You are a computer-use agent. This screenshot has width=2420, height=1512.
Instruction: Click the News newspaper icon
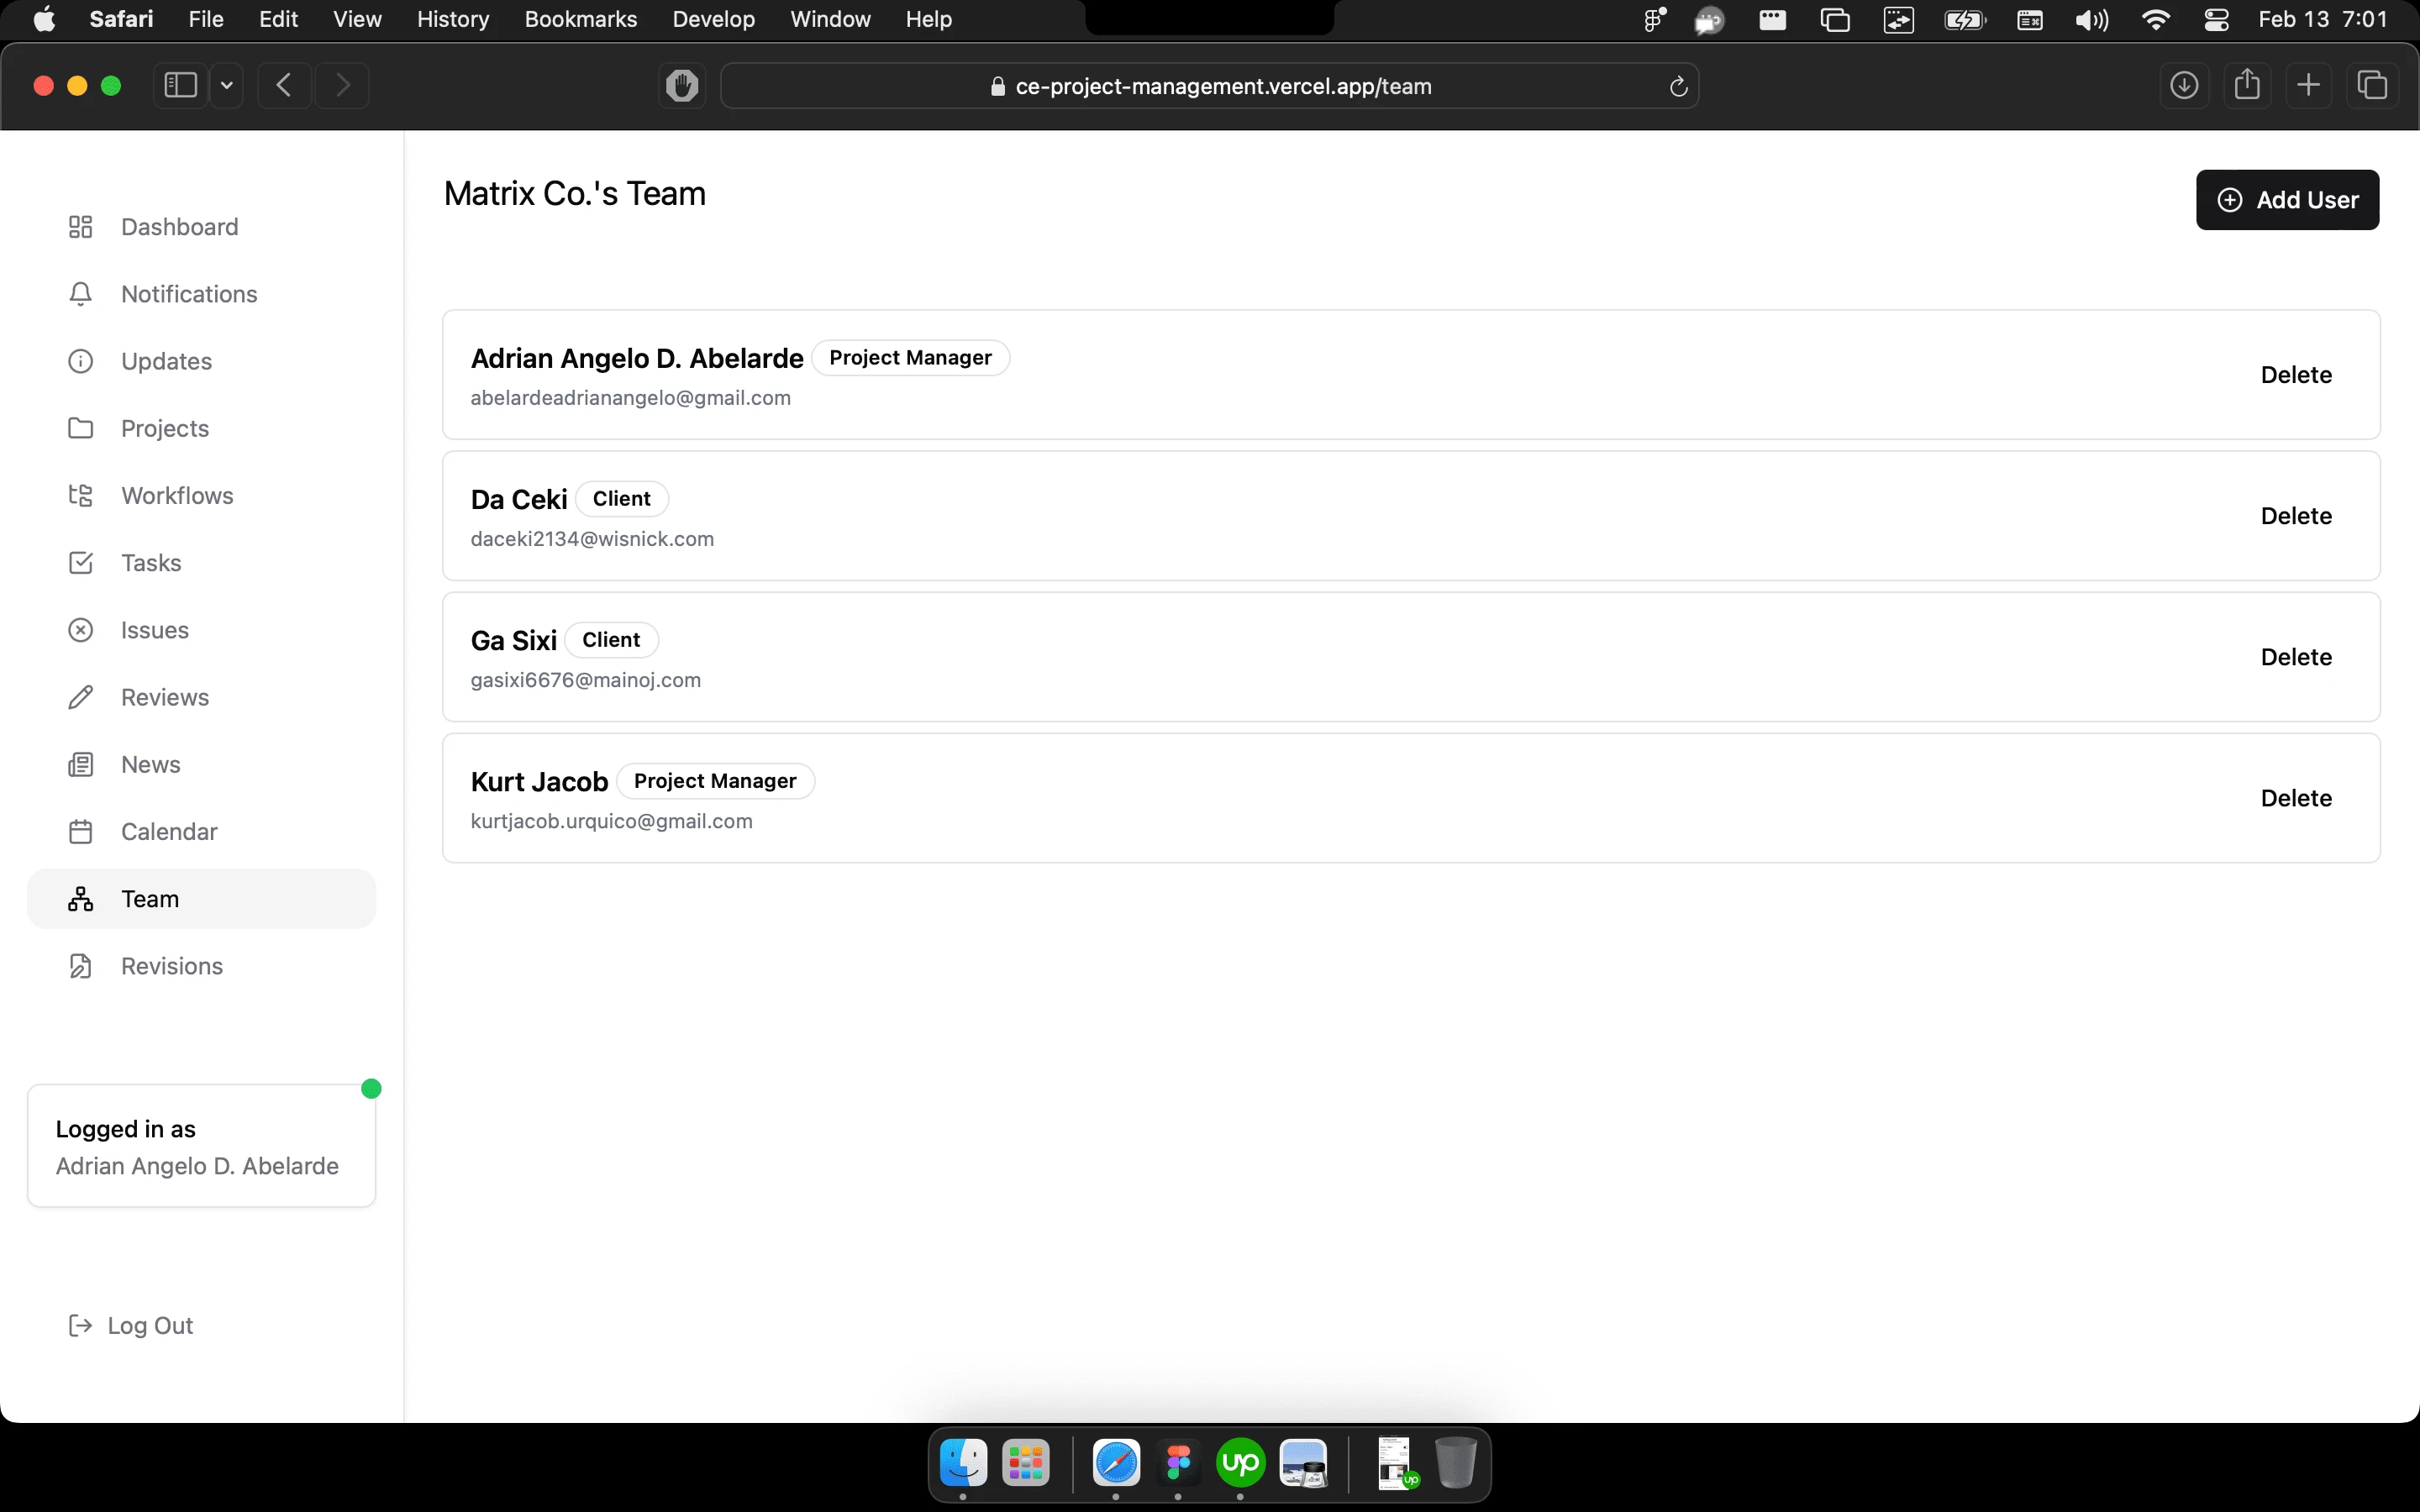click(x=80, y=765)
